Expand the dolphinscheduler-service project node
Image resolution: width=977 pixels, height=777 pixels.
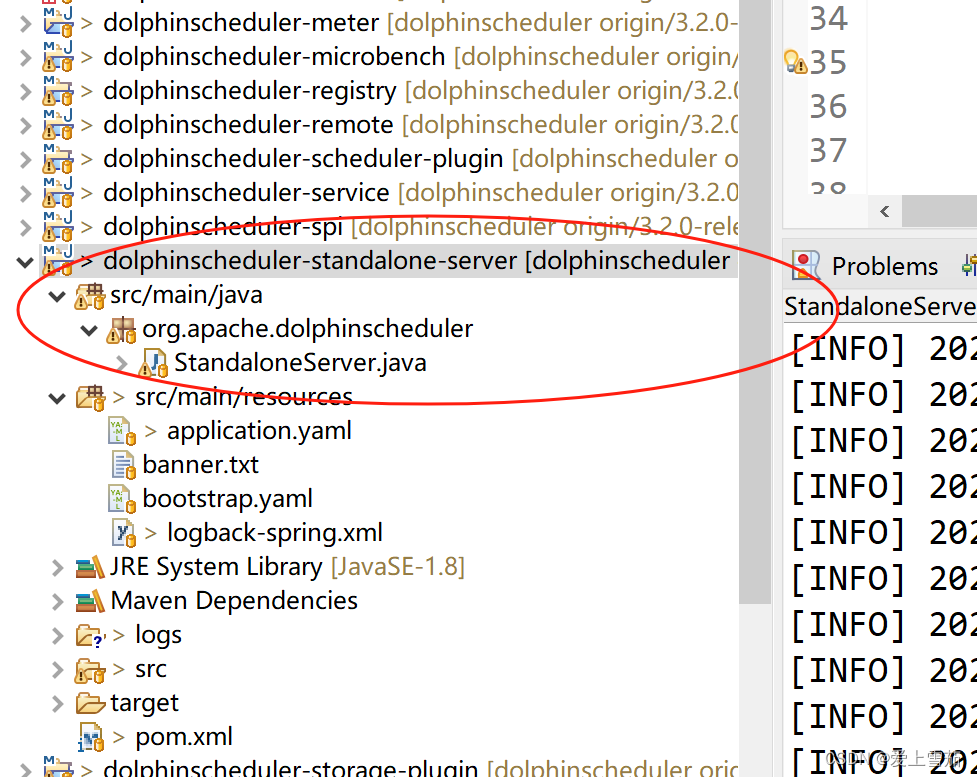click(26, 192)
